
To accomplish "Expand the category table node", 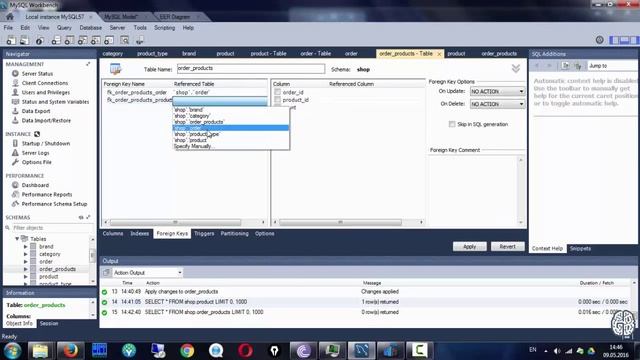I will click(25, 254).
